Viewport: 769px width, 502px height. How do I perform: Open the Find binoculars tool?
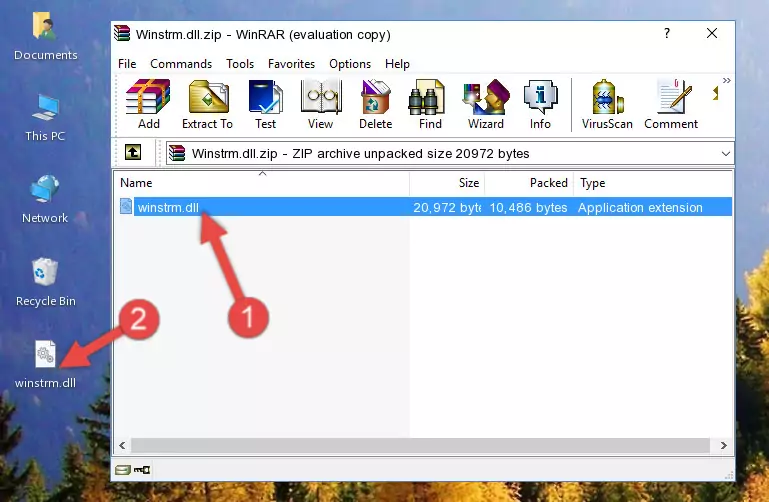[430, 104]
